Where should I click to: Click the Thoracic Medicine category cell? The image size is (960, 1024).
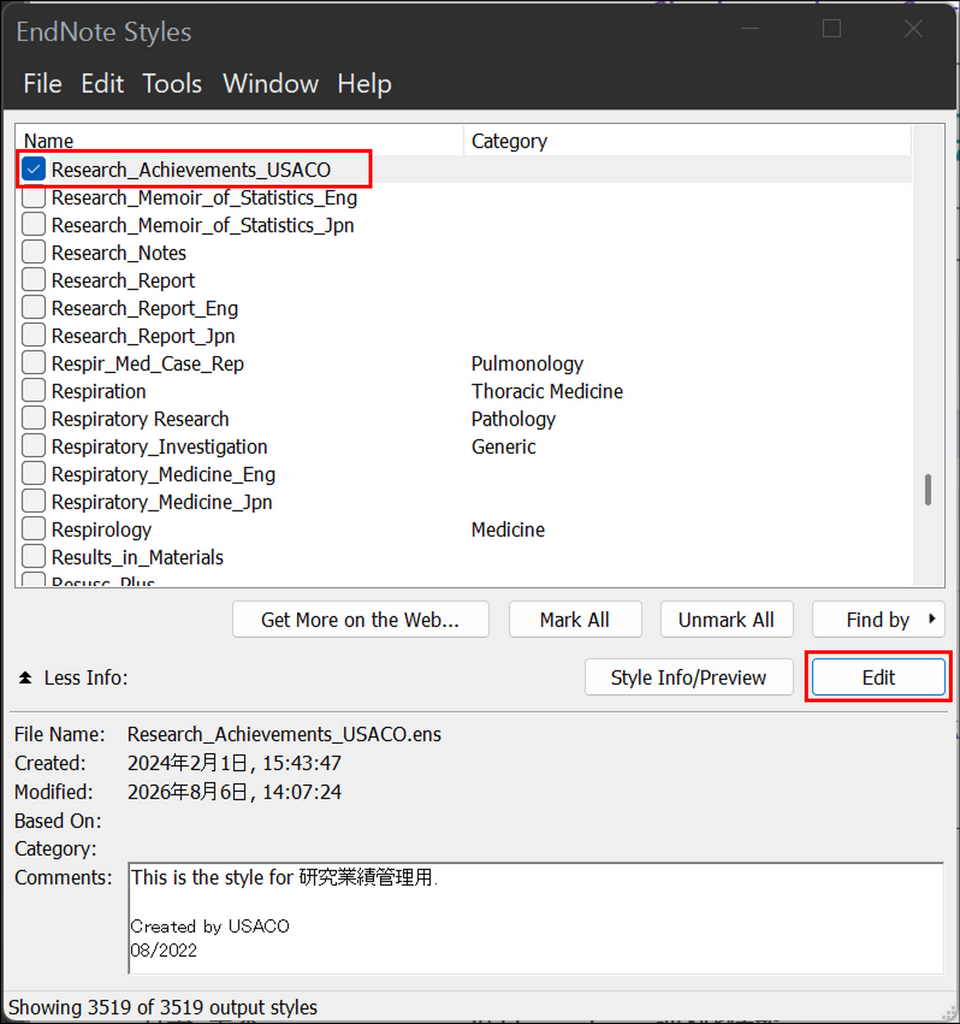(547, 391)
